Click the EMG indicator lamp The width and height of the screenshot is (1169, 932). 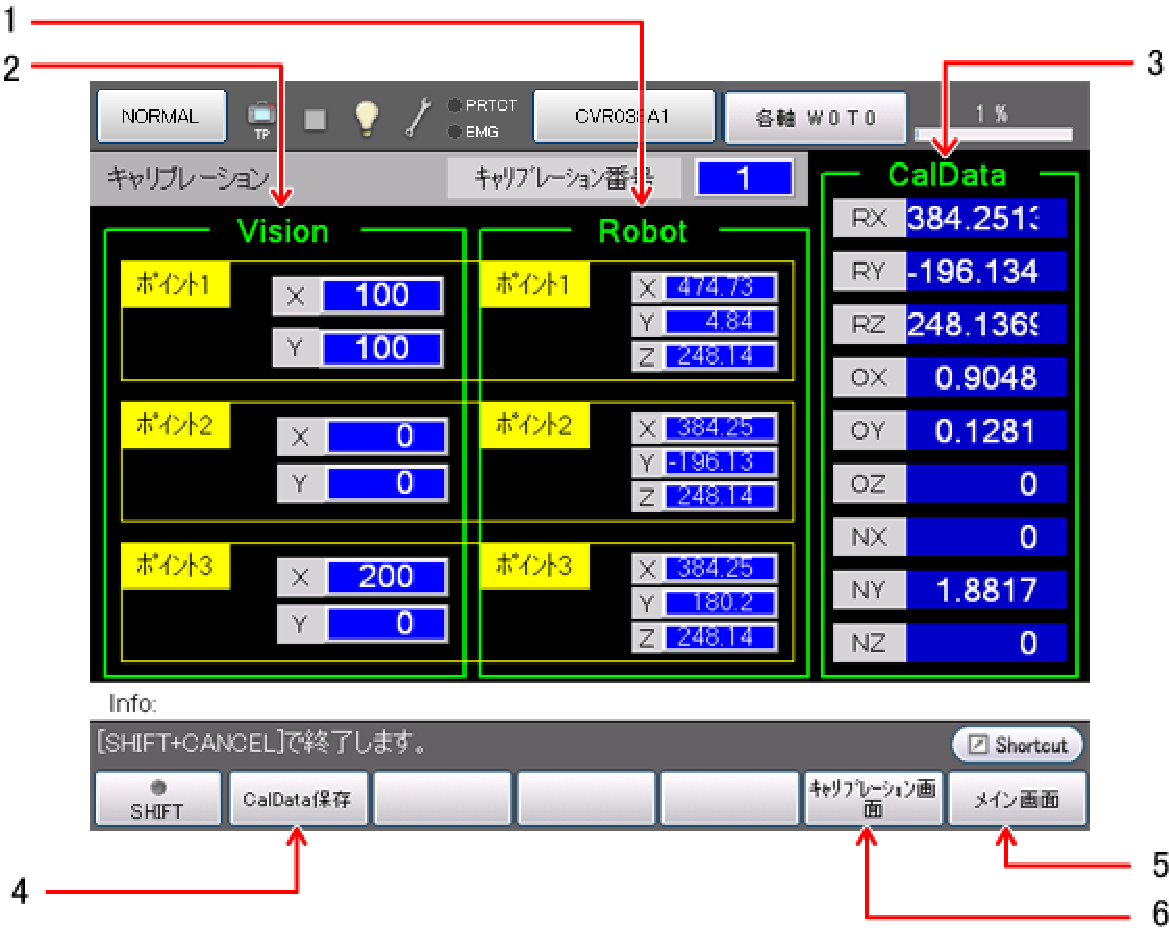coord(454,131)
